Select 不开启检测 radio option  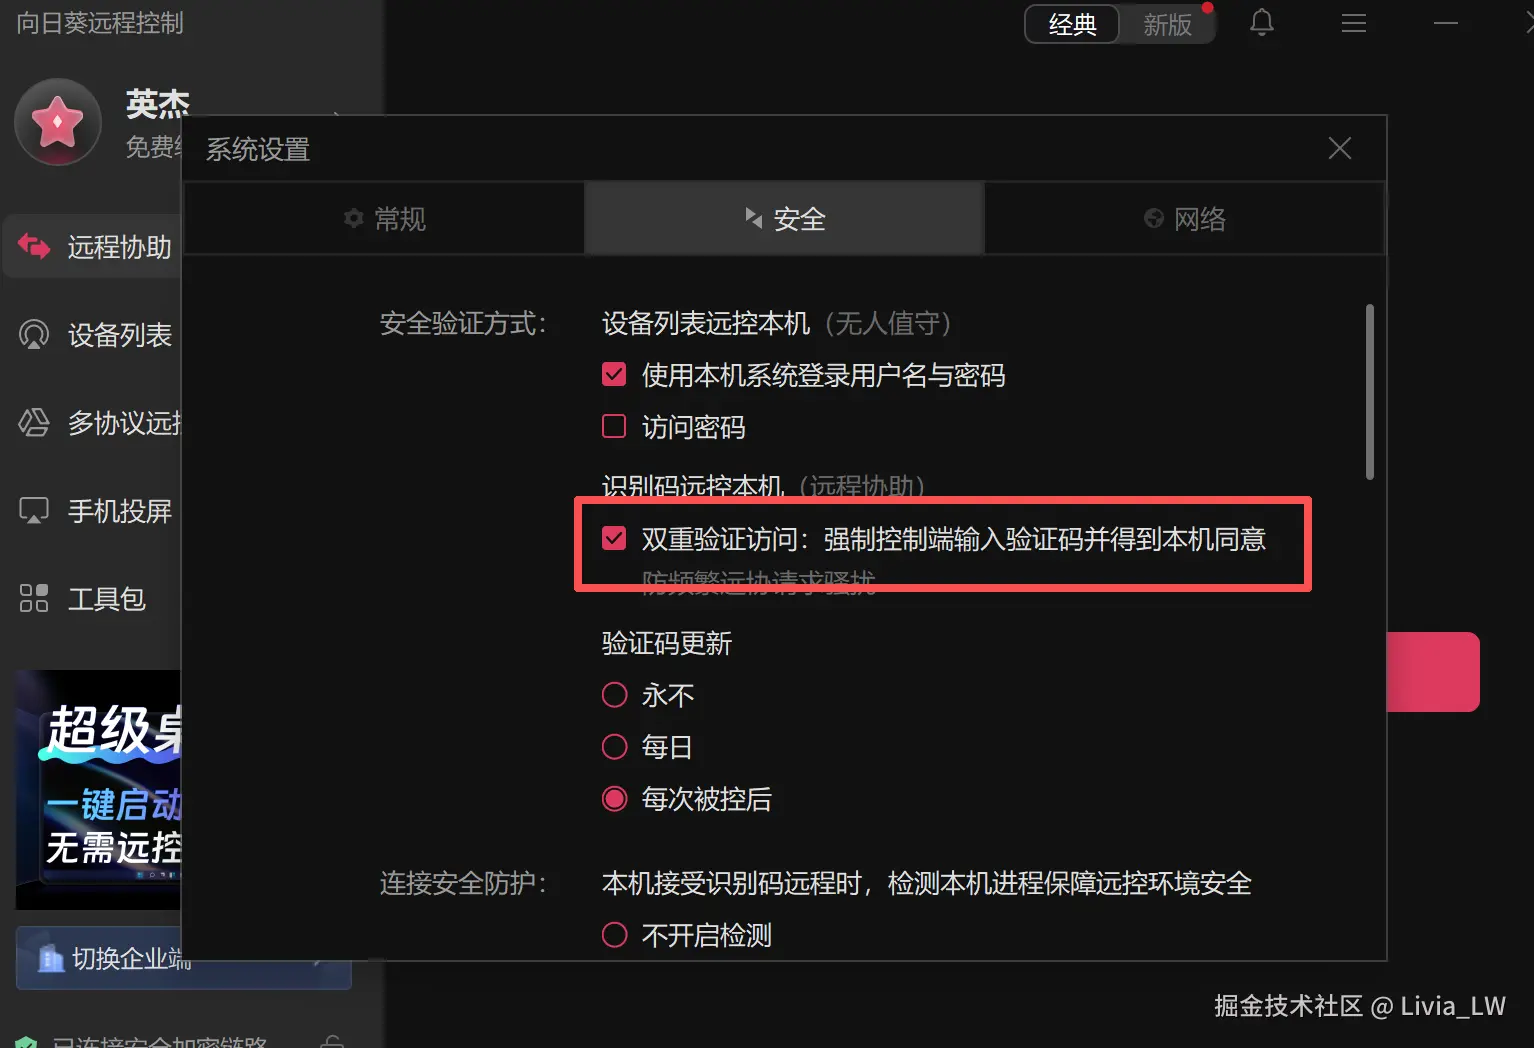(x=614, y=935)
